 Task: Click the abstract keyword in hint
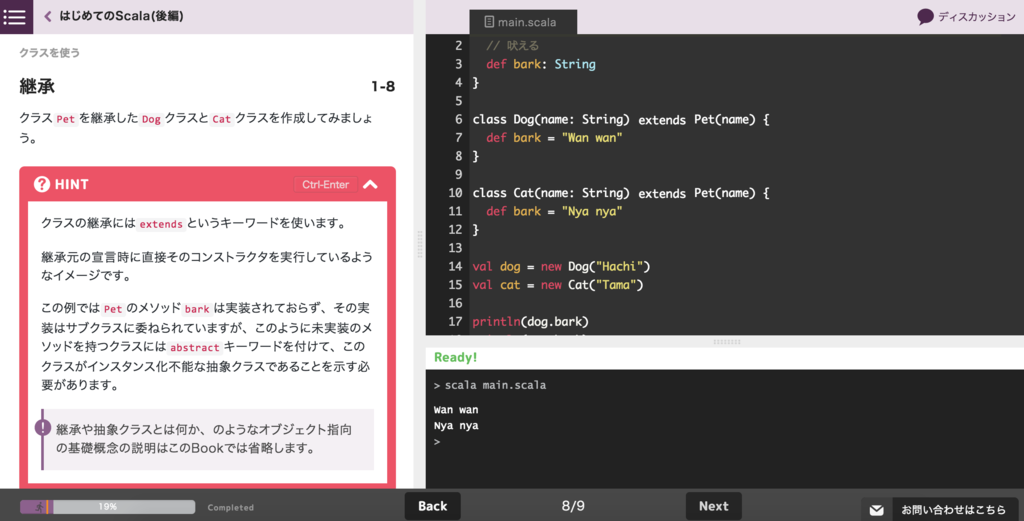[195, 347]
